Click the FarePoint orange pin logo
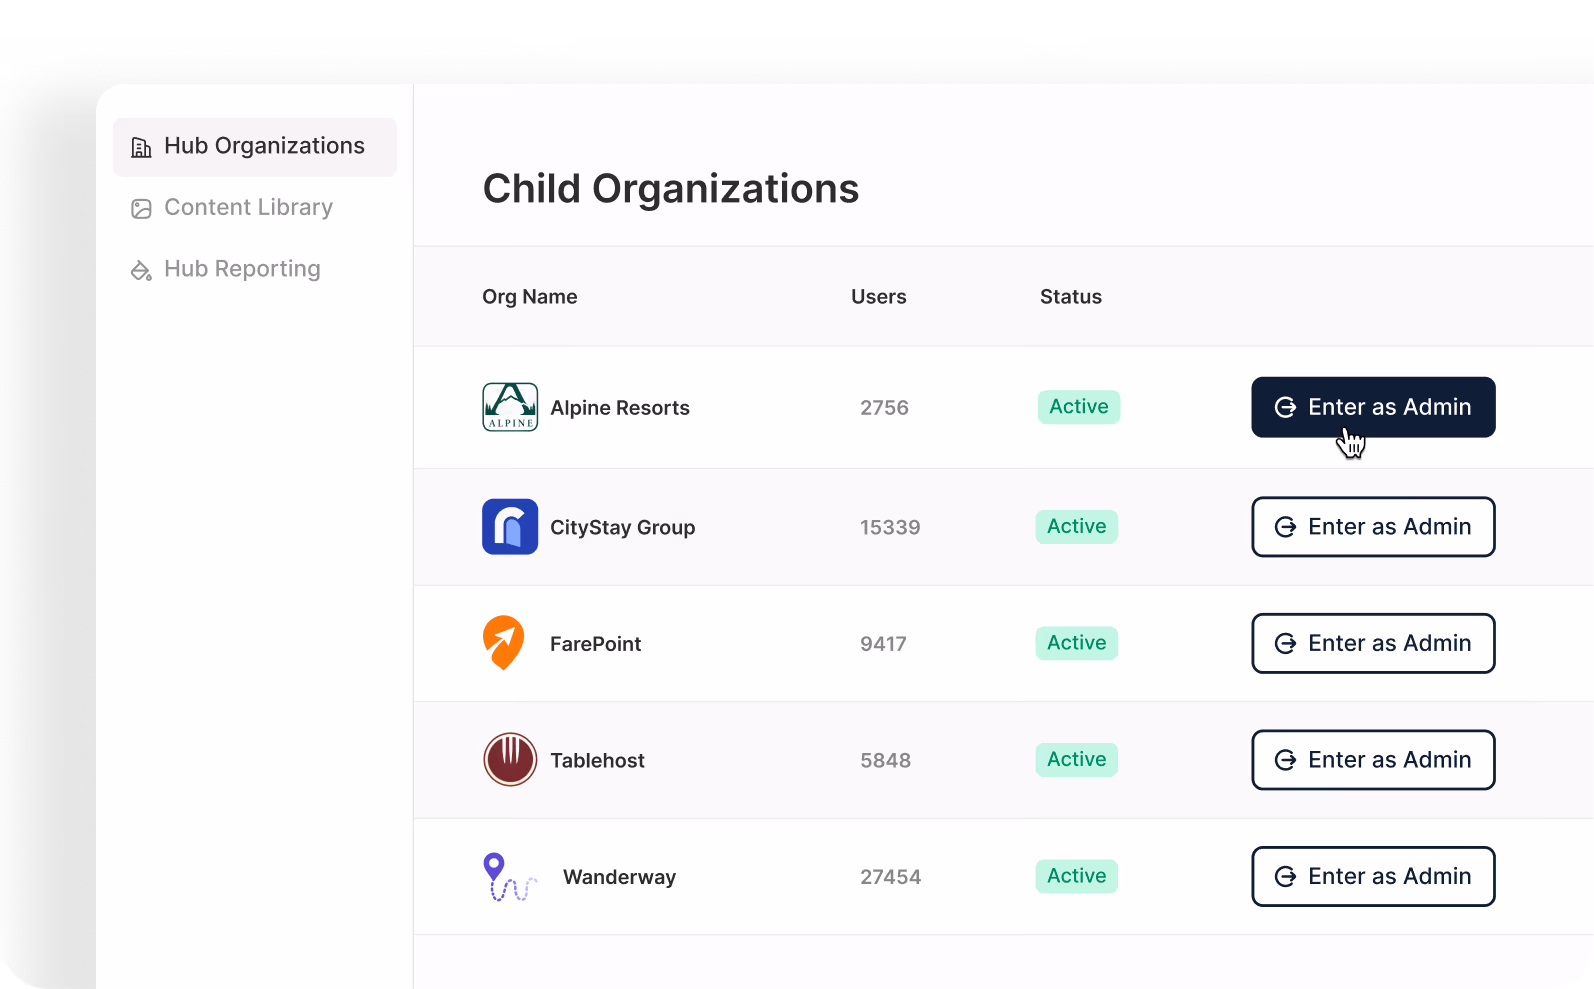1594x989 pixels. (504, 643)
